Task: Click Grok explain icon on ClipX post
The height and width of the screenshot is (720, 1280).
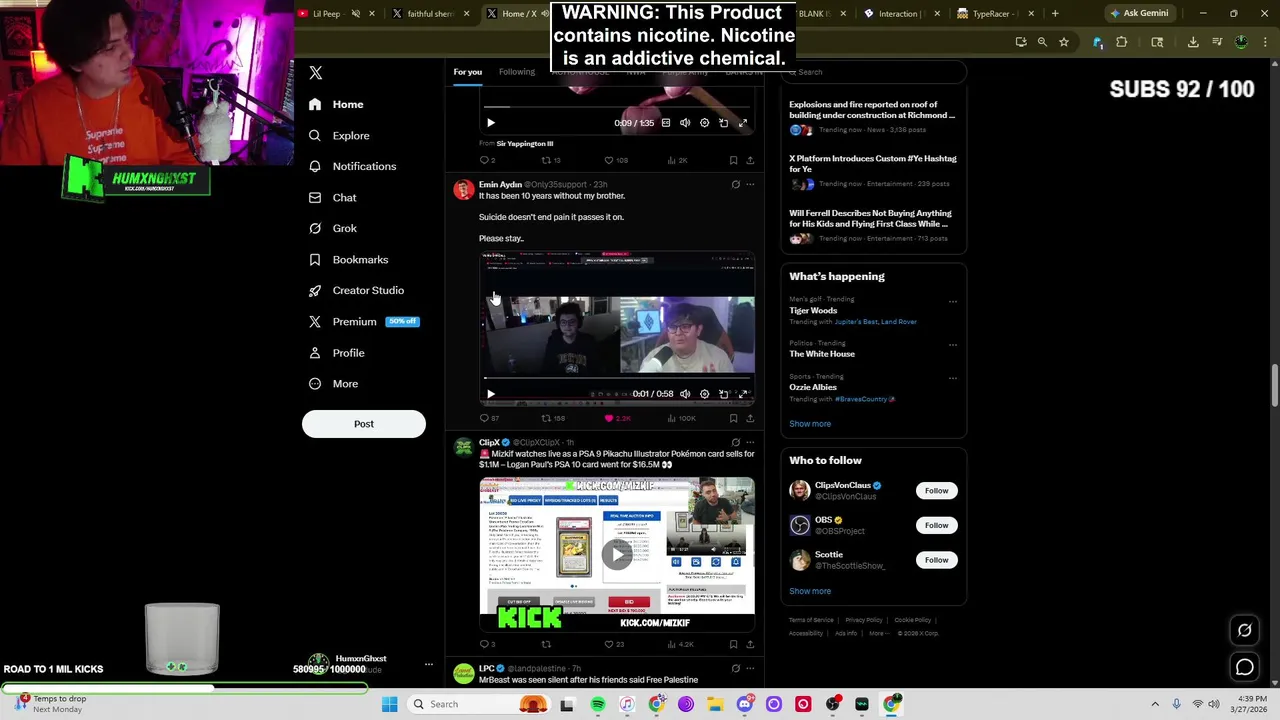Action: (x=735, y=442)
